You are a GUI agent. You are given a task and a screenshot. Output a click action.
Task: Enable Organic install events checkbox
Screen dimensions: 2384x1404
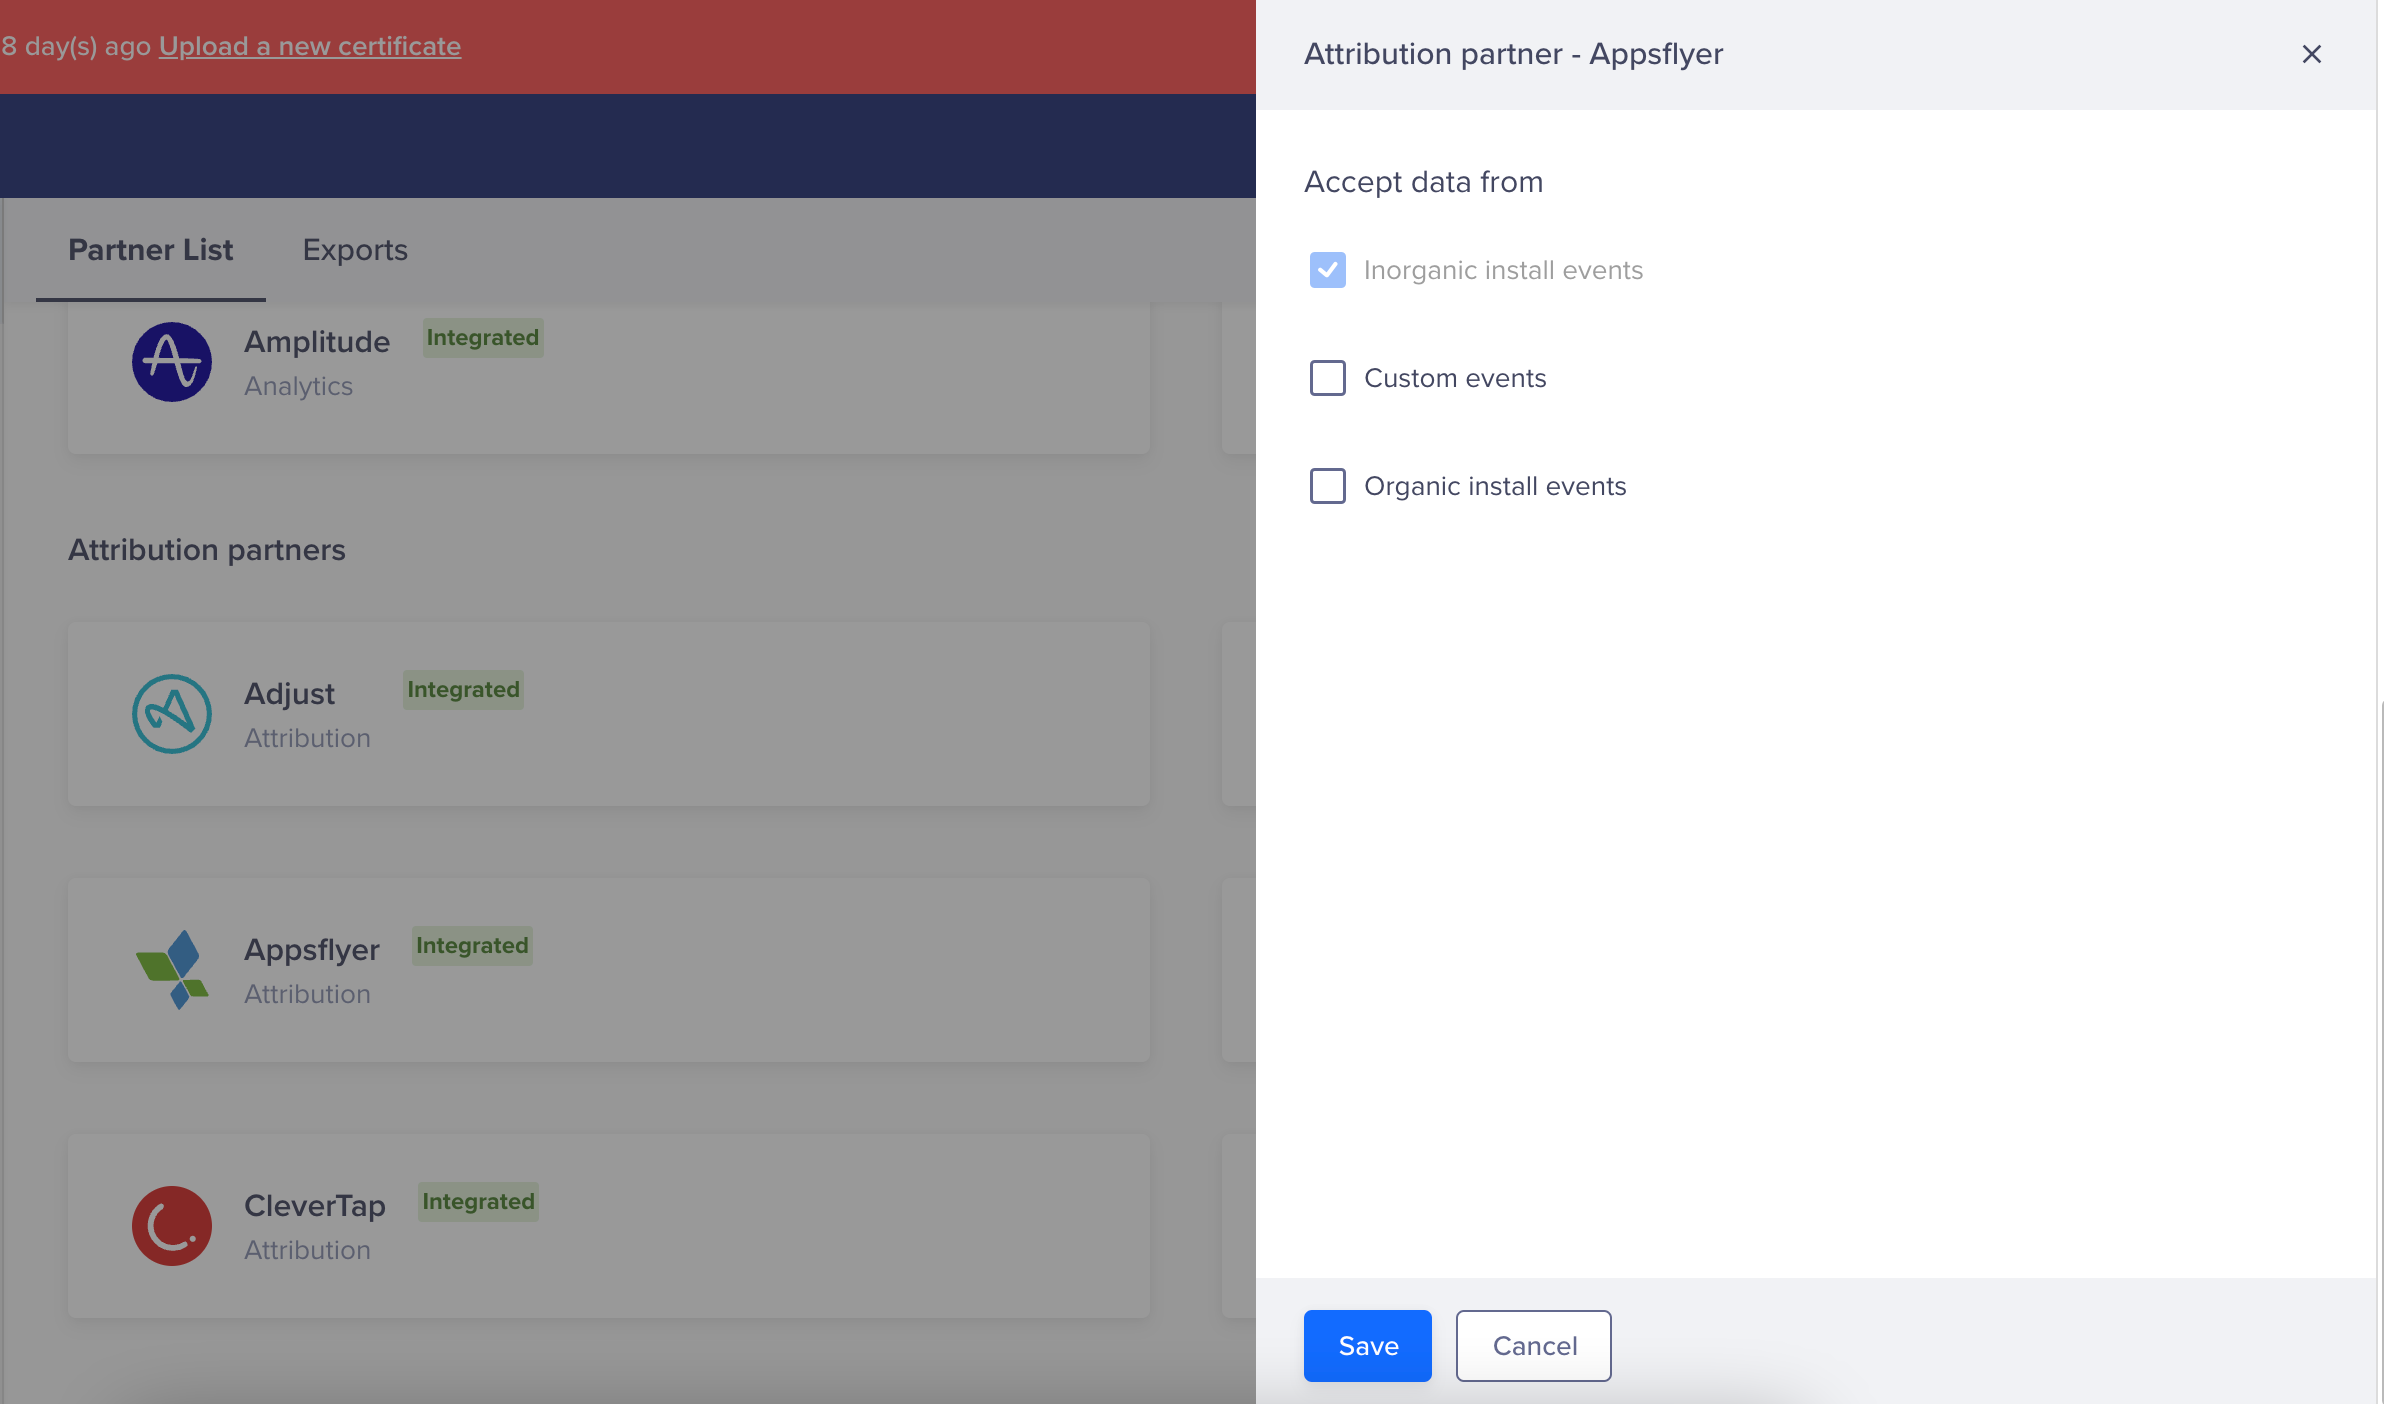[1327, 486]
